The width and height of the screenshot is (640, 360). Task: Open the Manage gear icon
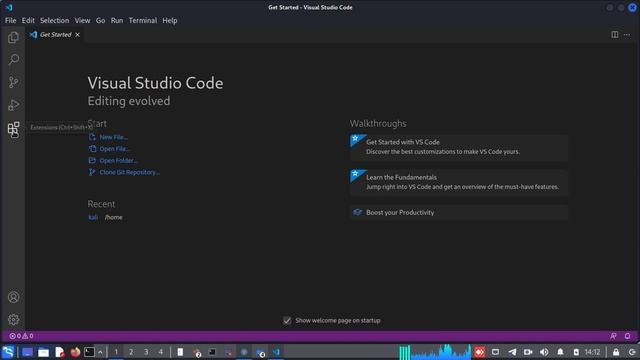[x=13, y=319]
